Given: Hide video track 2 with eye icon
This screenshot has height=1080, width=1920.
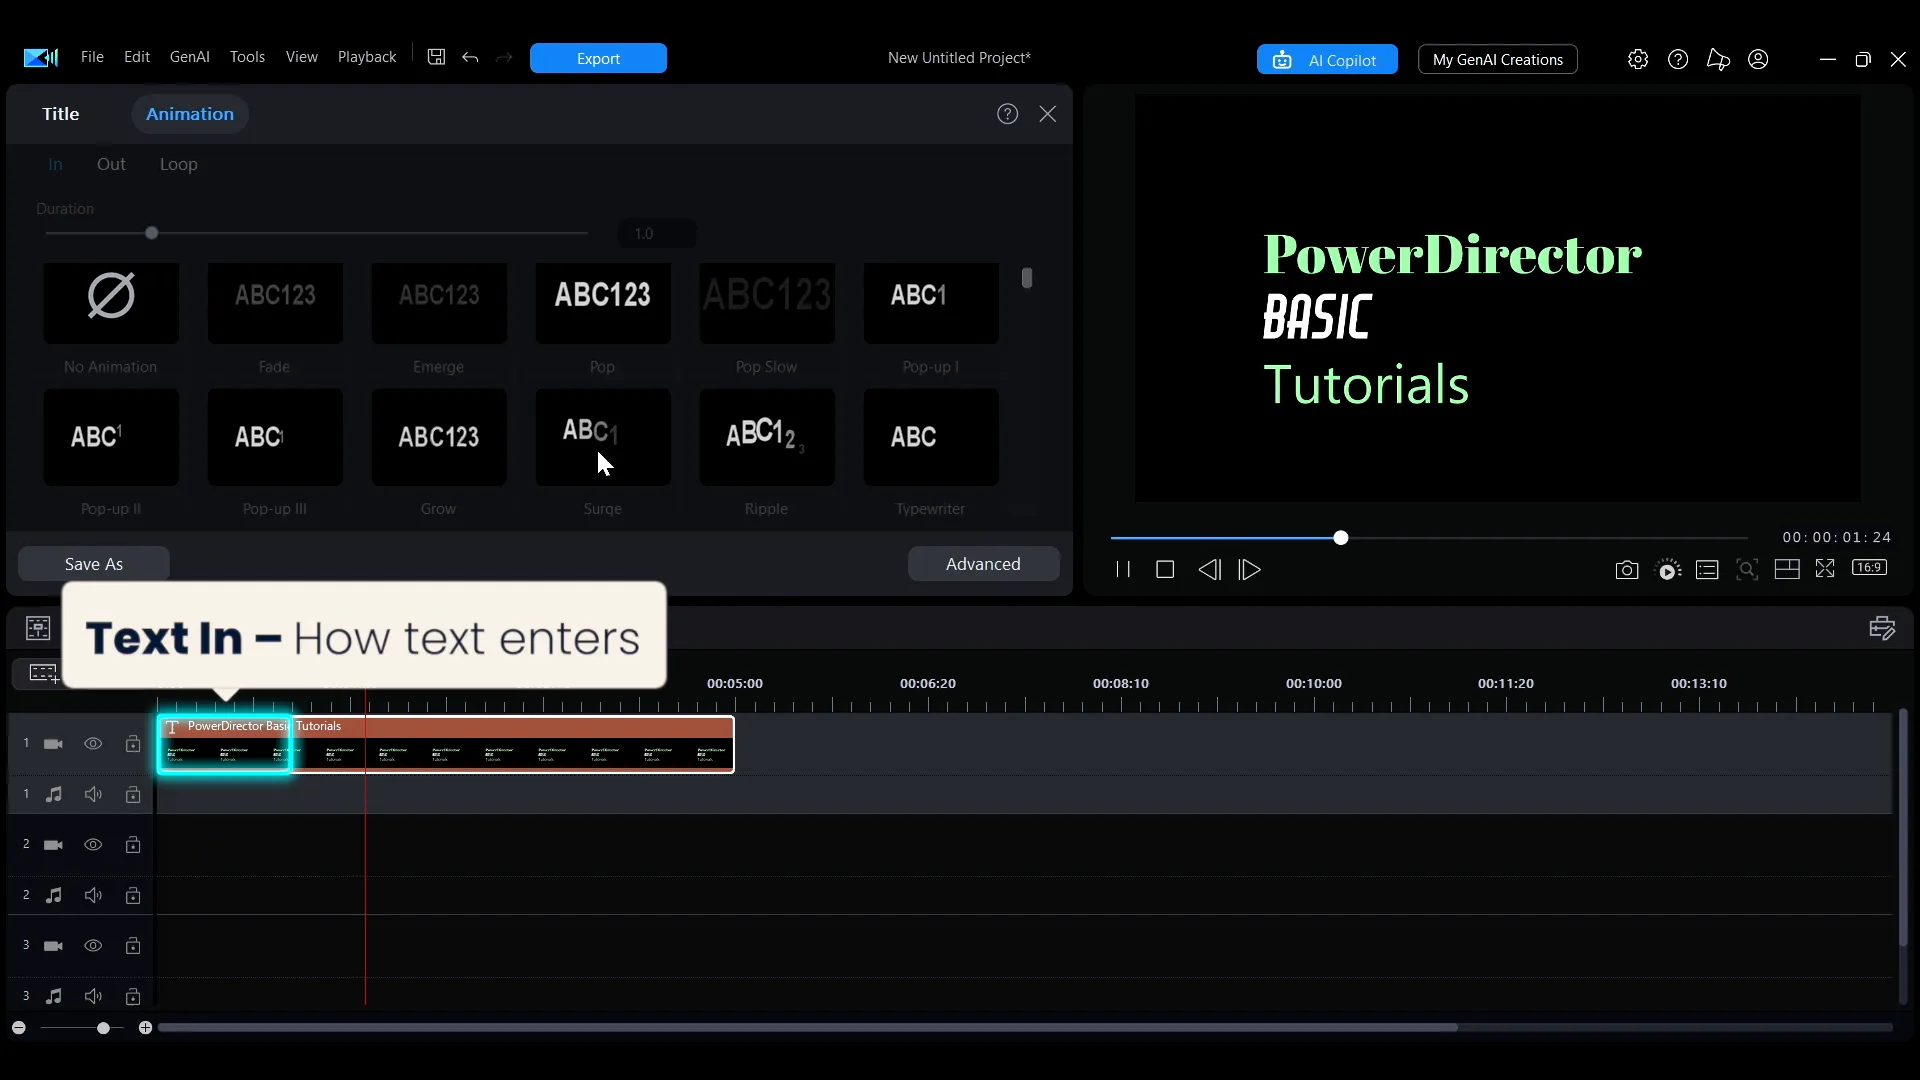Looking at the screenshot, I should coord(93,844).
